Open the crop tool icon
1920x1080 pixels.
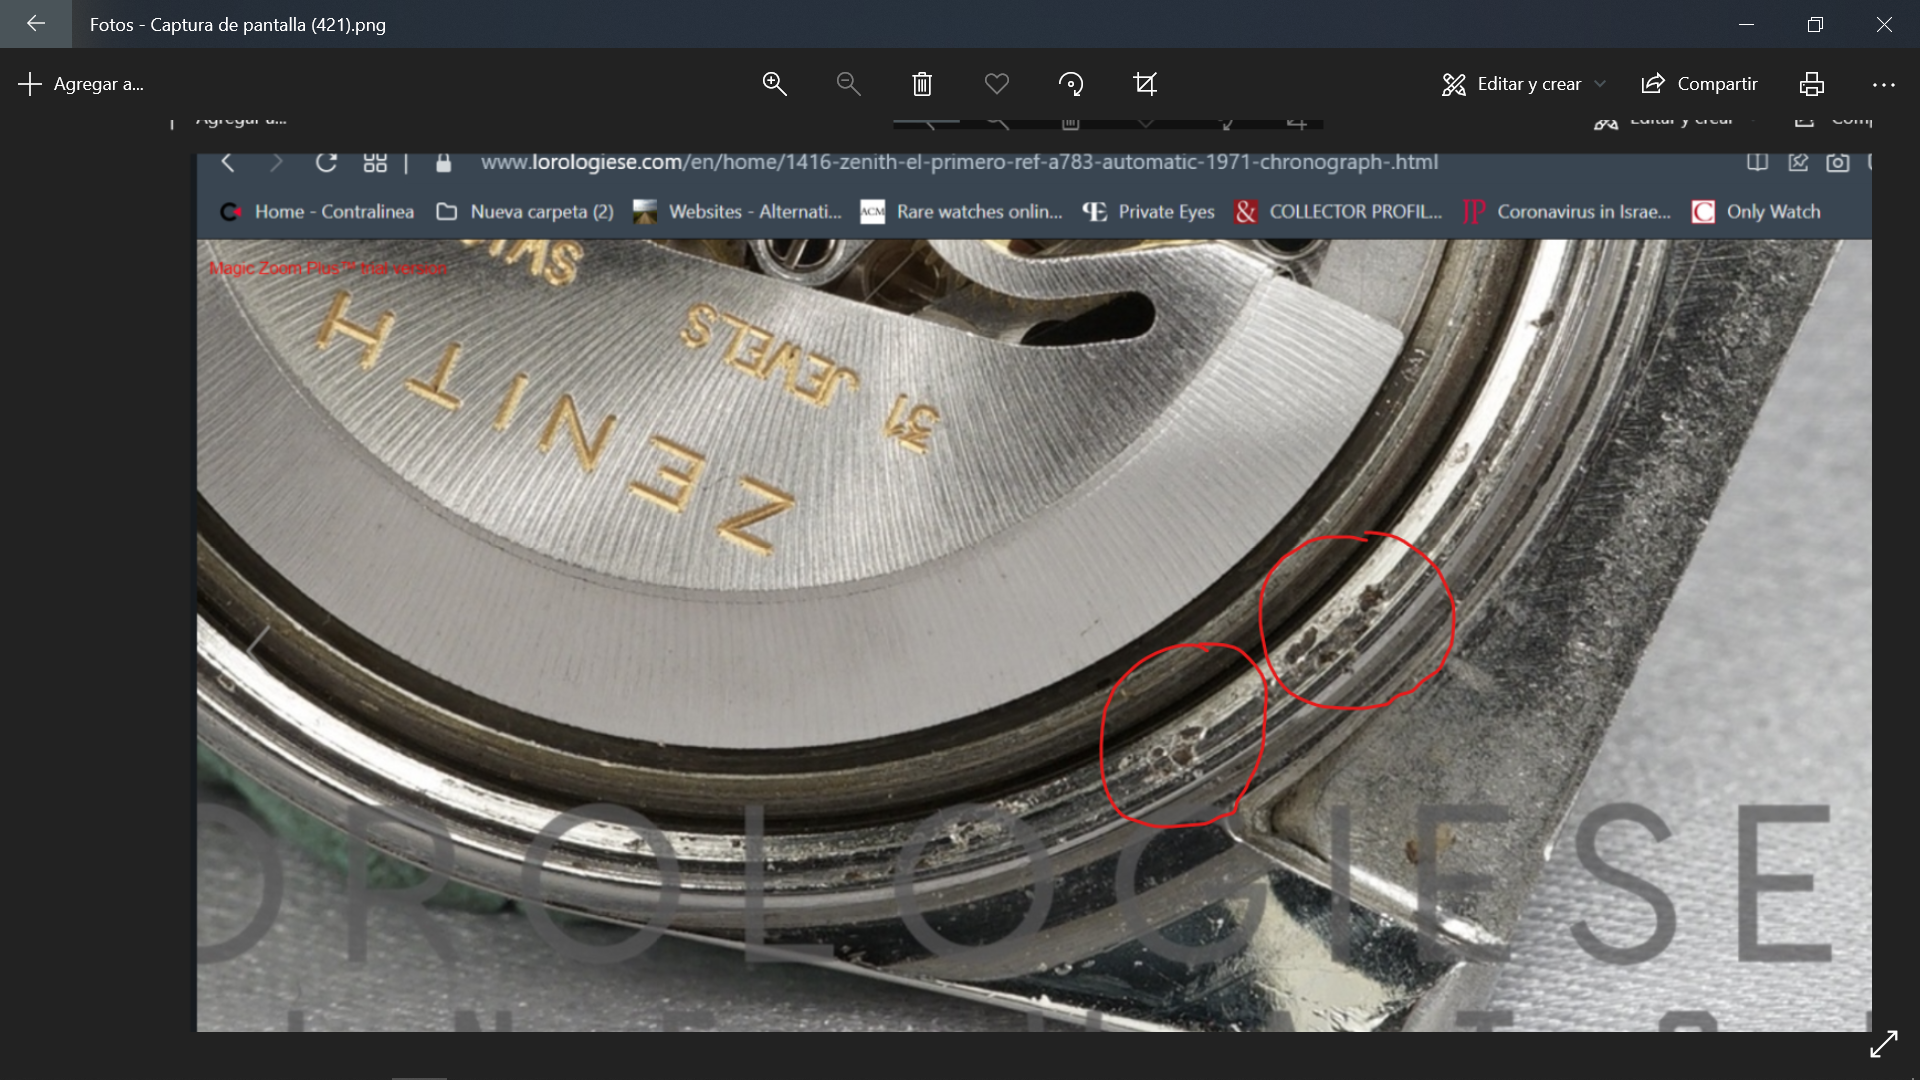pos(1145,84)
